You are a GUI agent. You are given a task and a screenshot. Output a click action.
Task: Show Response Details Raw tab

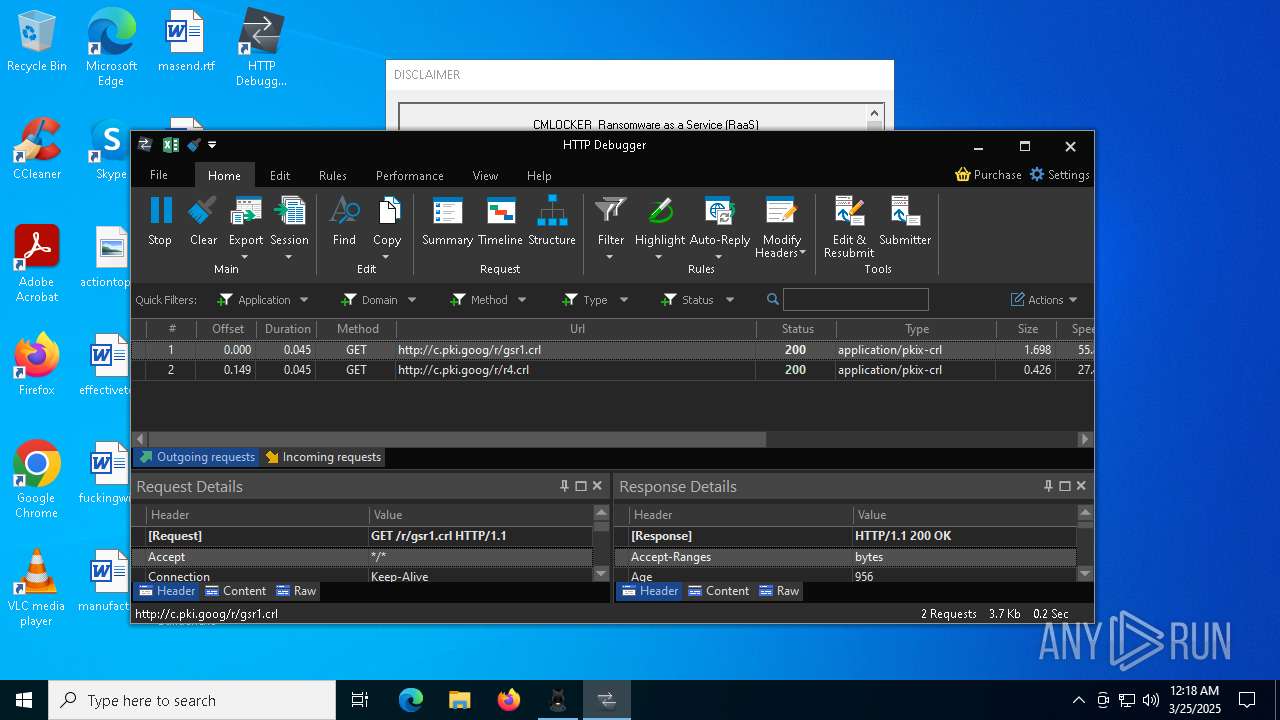[x=779, y=591]
